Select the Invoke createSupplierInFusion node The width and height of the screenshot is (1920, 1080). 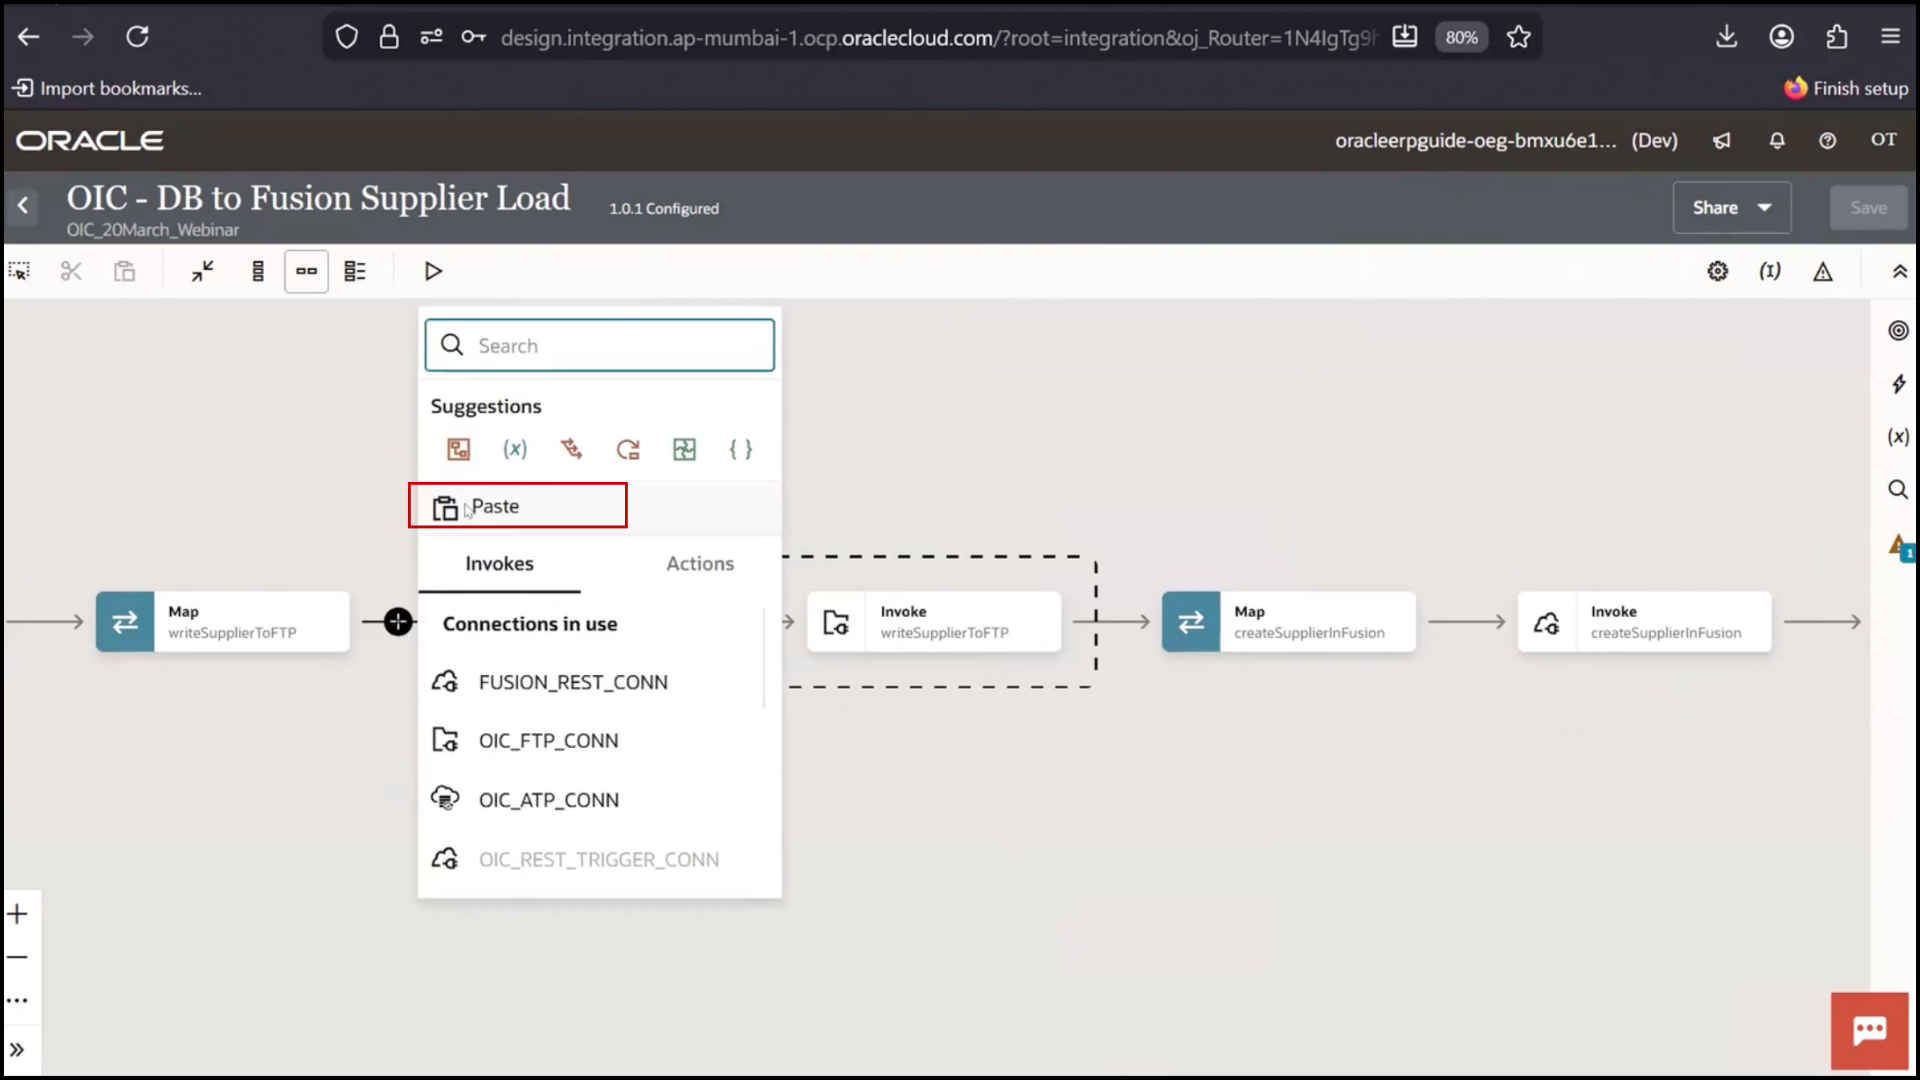(x=1644, y=622)
